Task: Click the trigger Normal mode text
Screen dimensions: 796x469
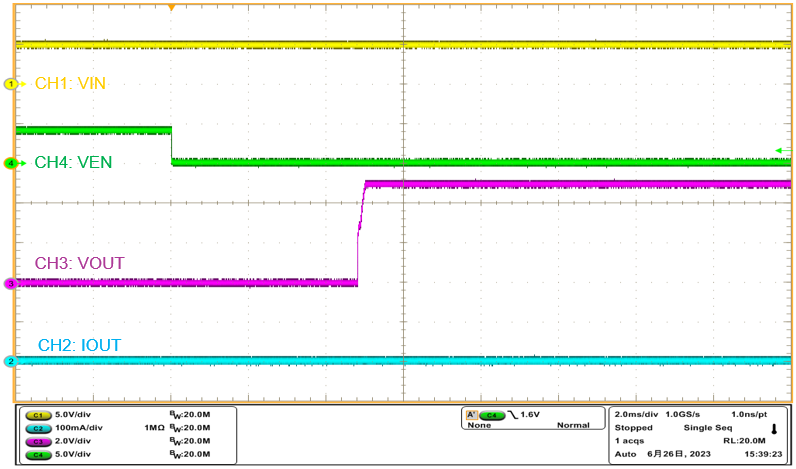Action: point(573,426)
